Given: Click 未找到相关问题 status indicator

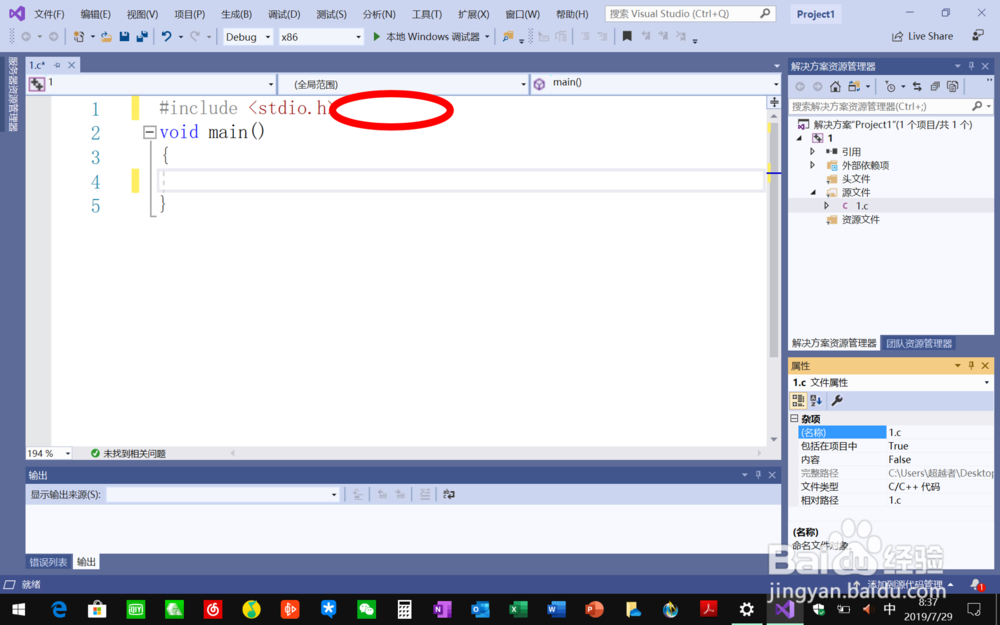Looking at the screenshot, I should (x=128, y=453).
